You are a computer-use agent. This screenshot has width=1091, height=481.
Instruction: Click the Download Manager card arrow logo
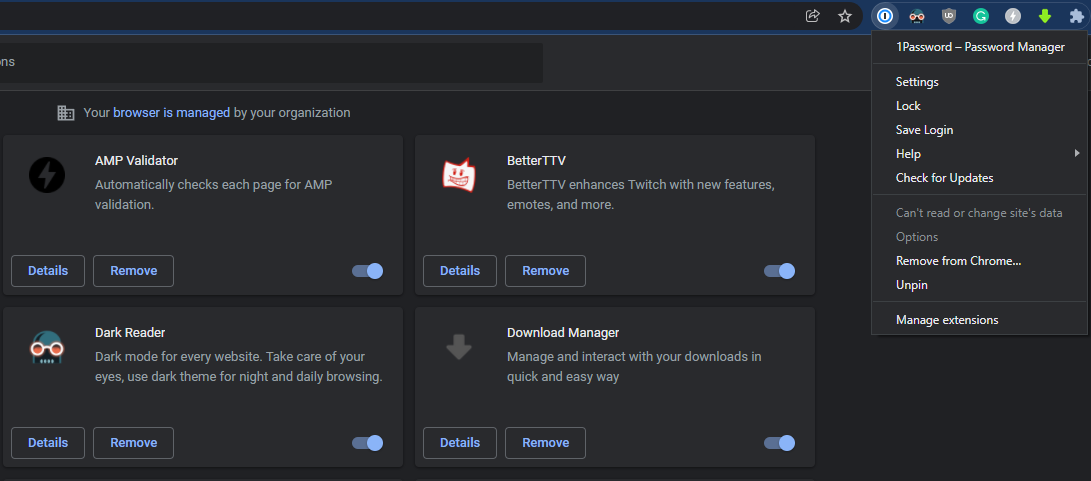click(459, 346)
